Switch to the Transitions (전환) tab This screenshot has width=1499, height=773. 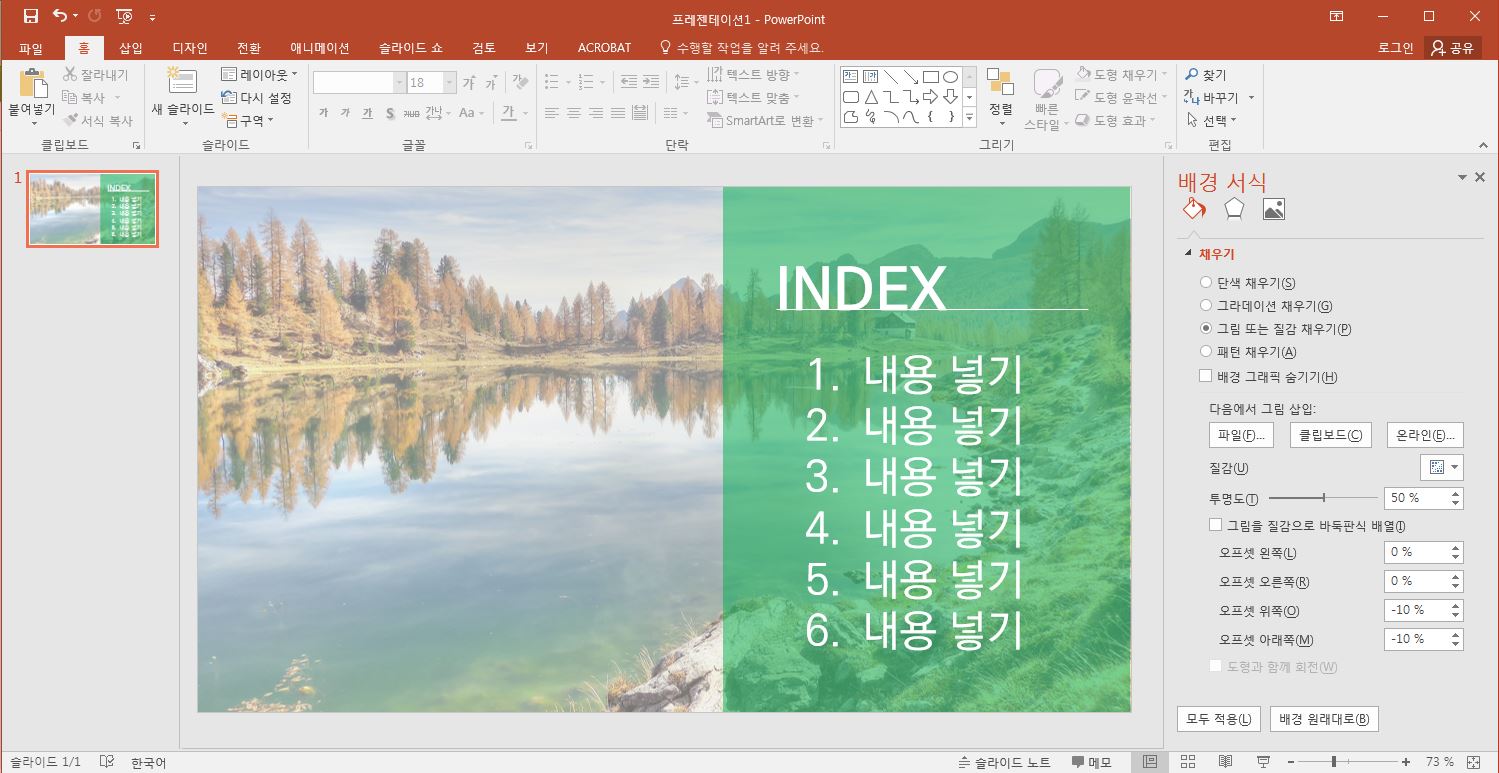[249, 48]
